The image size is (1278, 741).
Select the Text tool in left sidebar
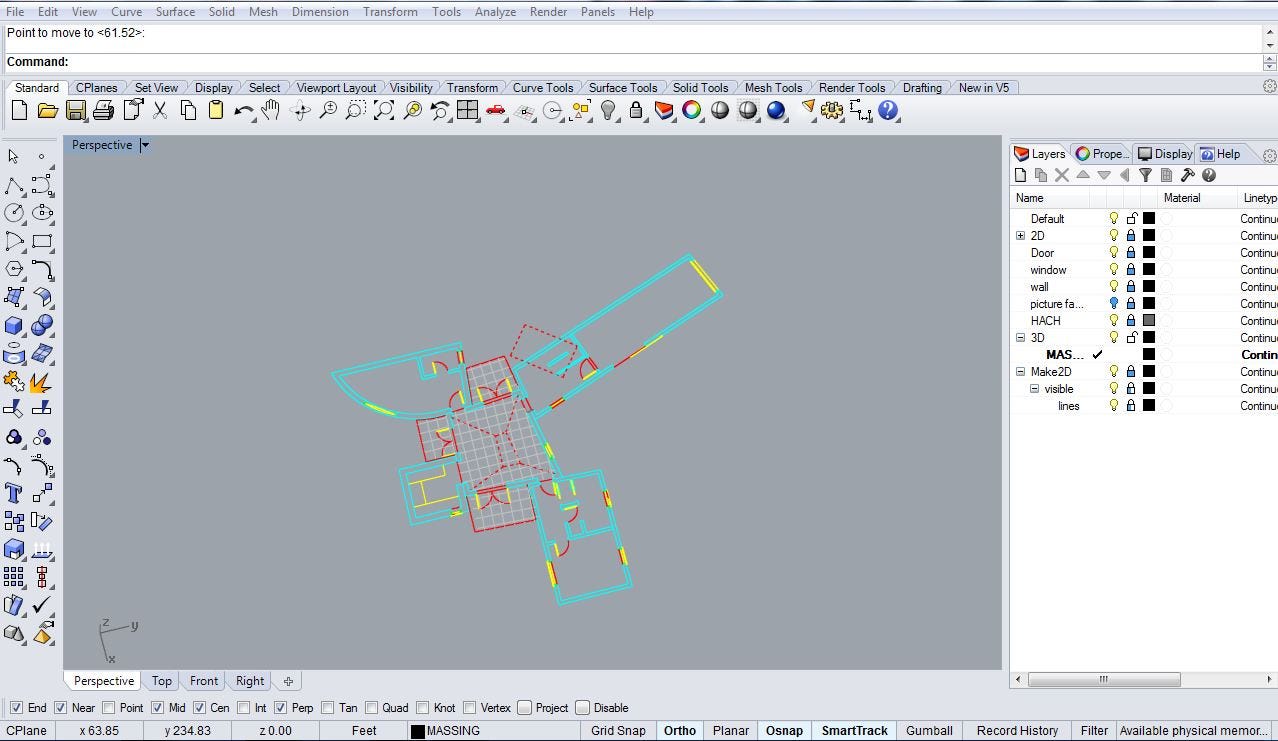[14, 493]
